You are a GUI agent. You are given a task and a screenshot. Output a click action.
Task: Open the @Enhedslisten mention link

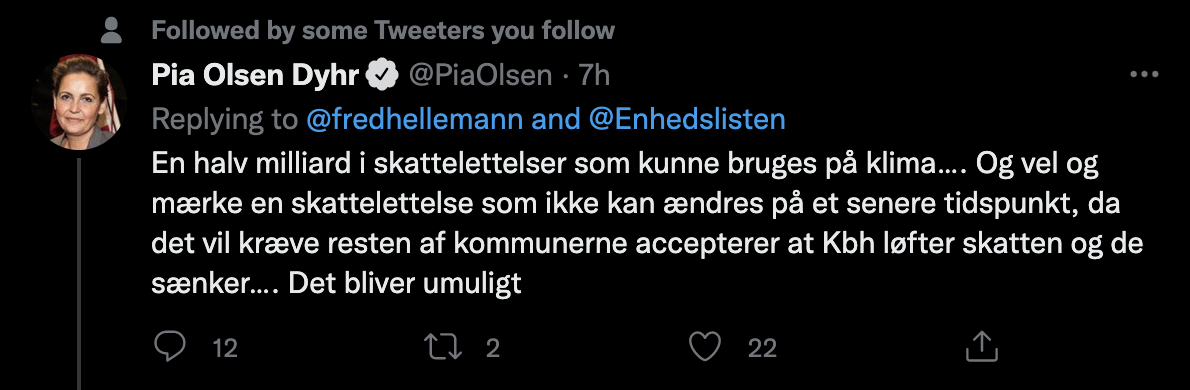687,119
